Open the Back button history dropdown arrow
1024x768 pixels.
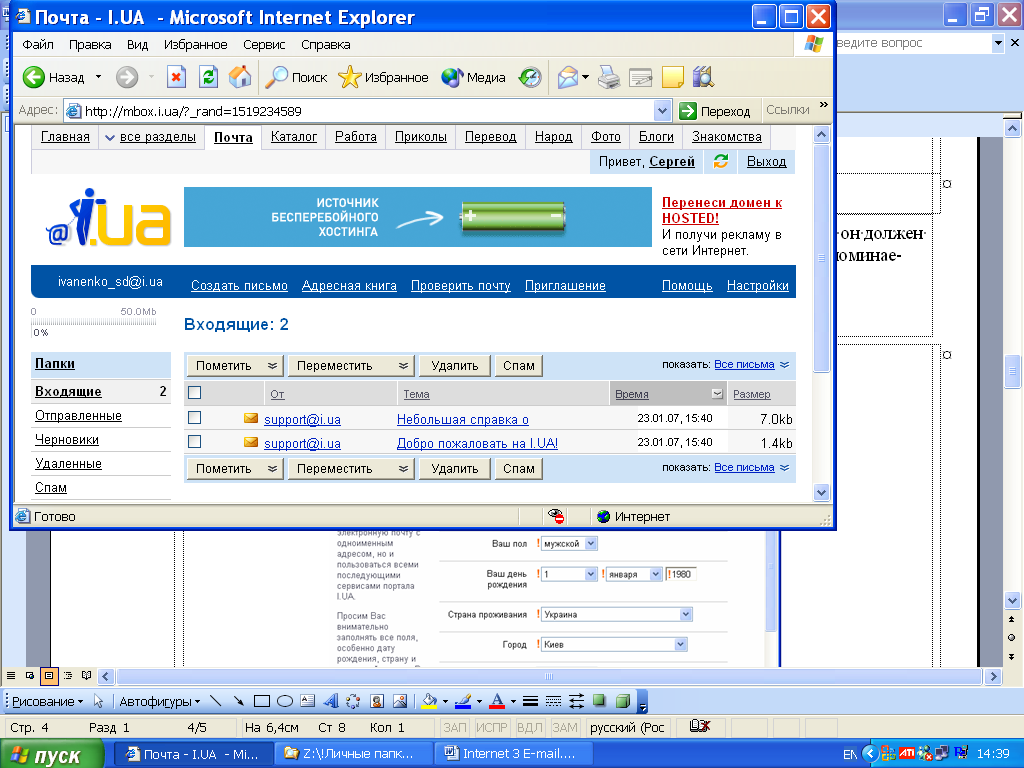click(99, 77)
